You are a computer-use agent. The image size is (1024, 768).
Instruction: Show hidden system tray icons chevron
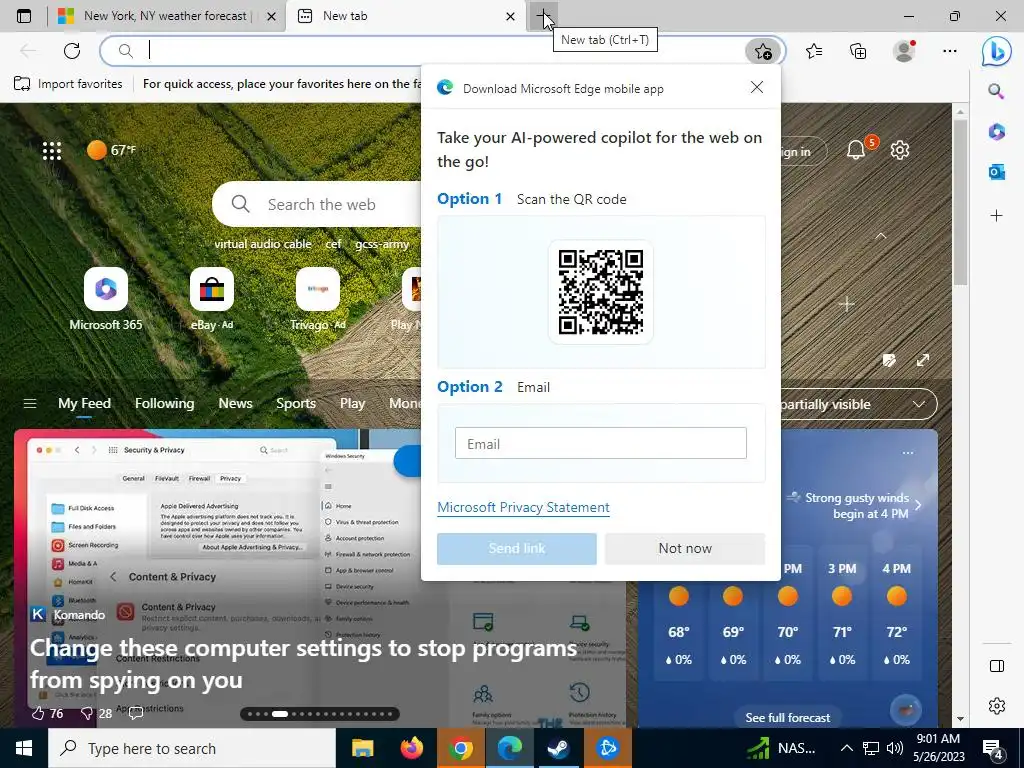[846, 748]
